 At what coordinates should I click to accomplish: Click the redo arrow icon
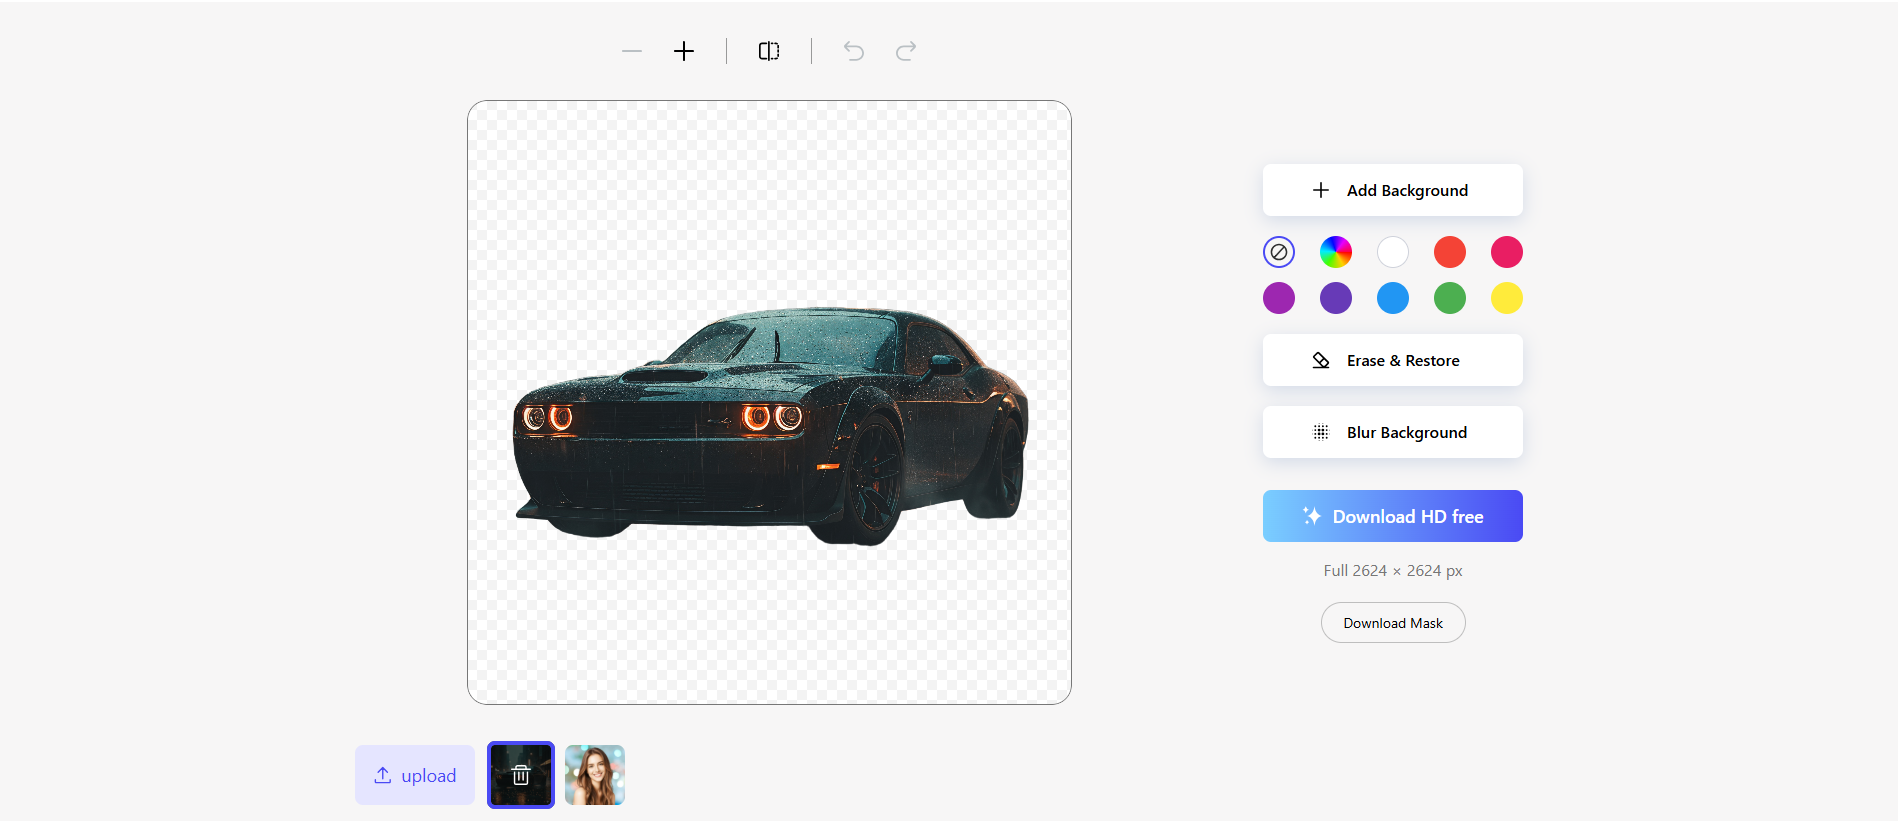click(x=906, y=51)
